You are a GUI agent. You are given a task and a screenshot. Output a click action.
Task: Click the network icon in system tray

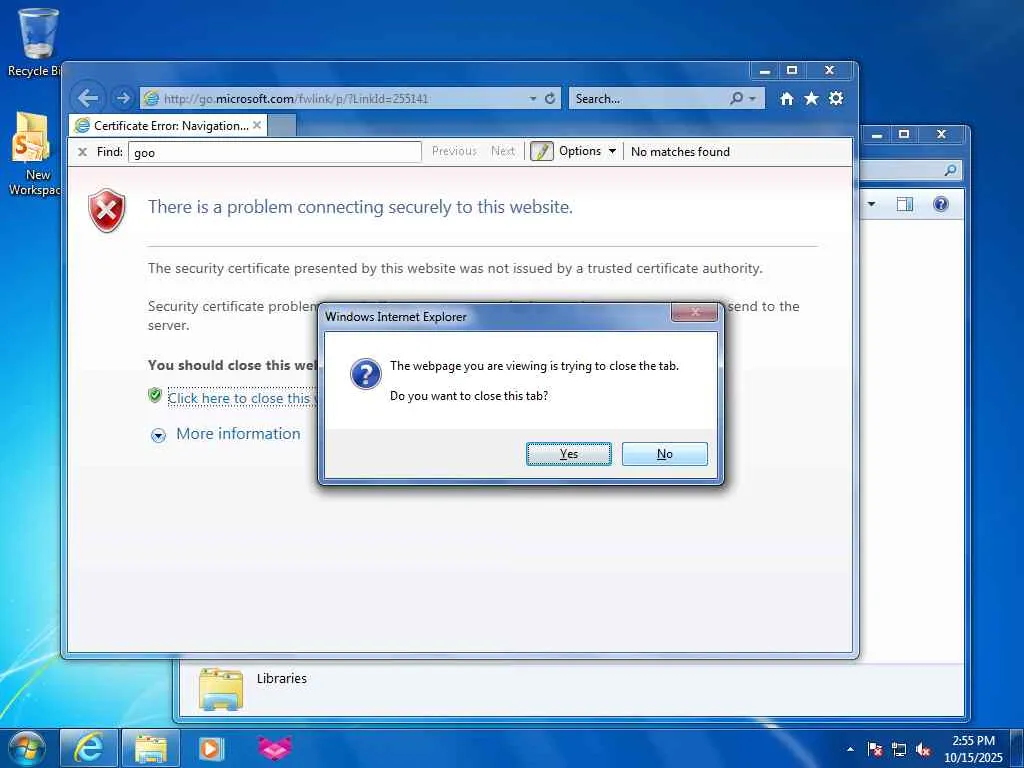pos(899,749)
